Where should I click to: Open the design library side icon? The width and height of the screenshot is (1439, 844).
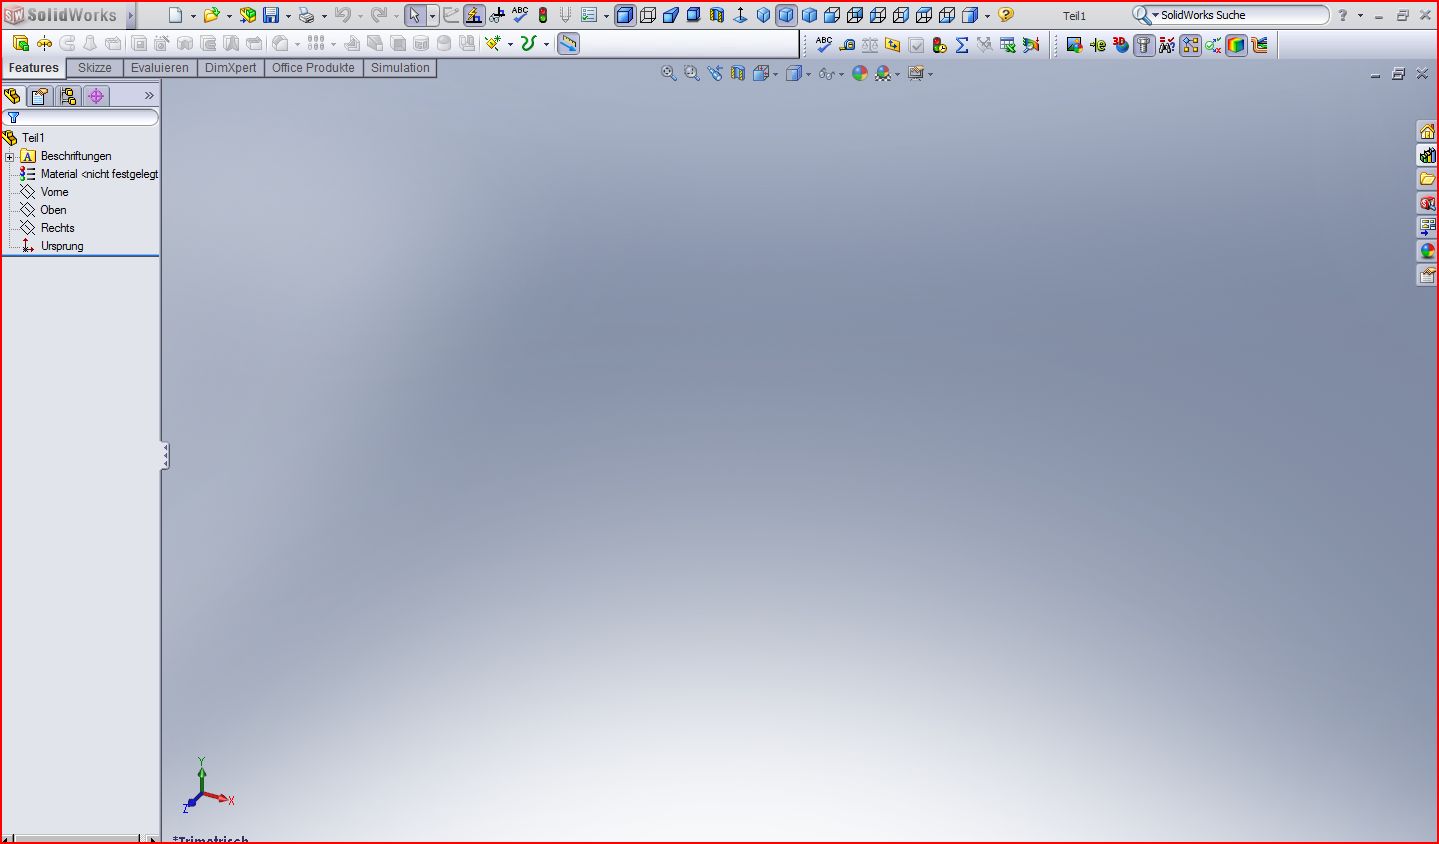coord(1427,155)
